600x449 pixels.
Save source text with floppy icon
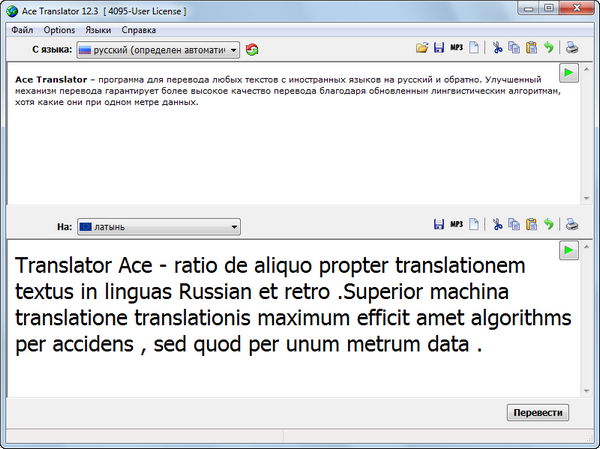click(x=438, y=48)
